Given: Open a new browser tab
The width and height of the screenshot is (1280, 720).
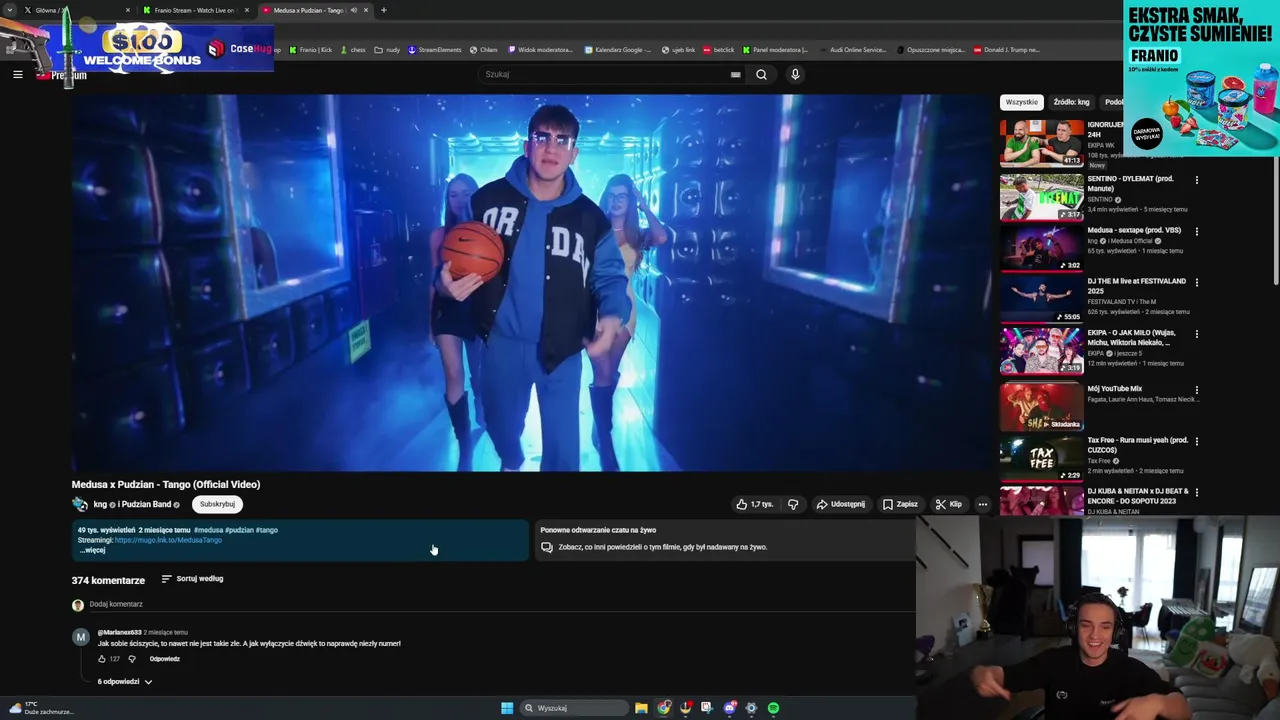Looking at the screenshot, I should pos(384,10).
